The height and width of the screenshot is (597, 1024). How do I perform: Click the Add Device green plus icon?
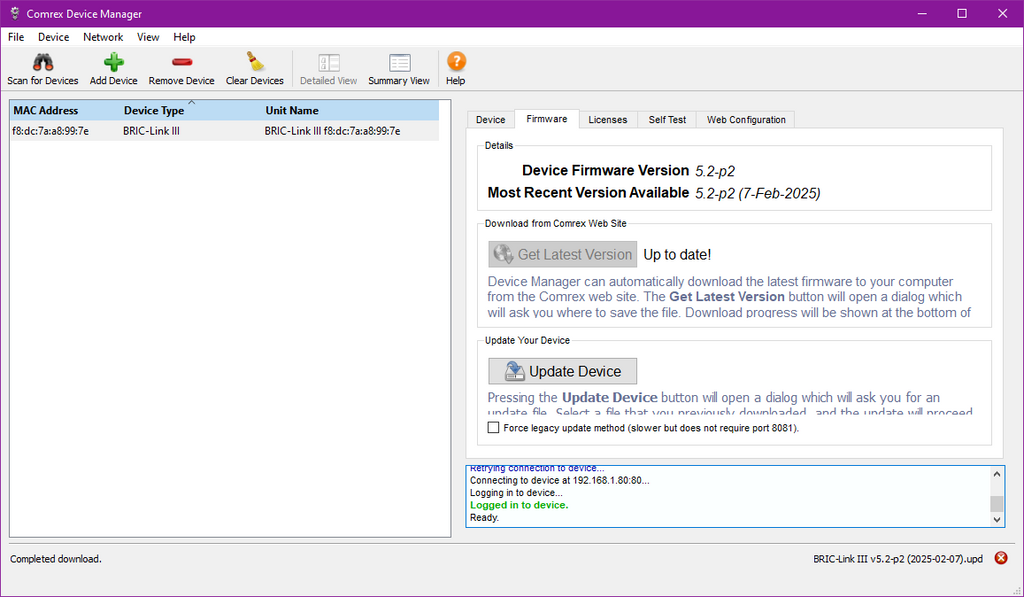click(x=113, y=63)
